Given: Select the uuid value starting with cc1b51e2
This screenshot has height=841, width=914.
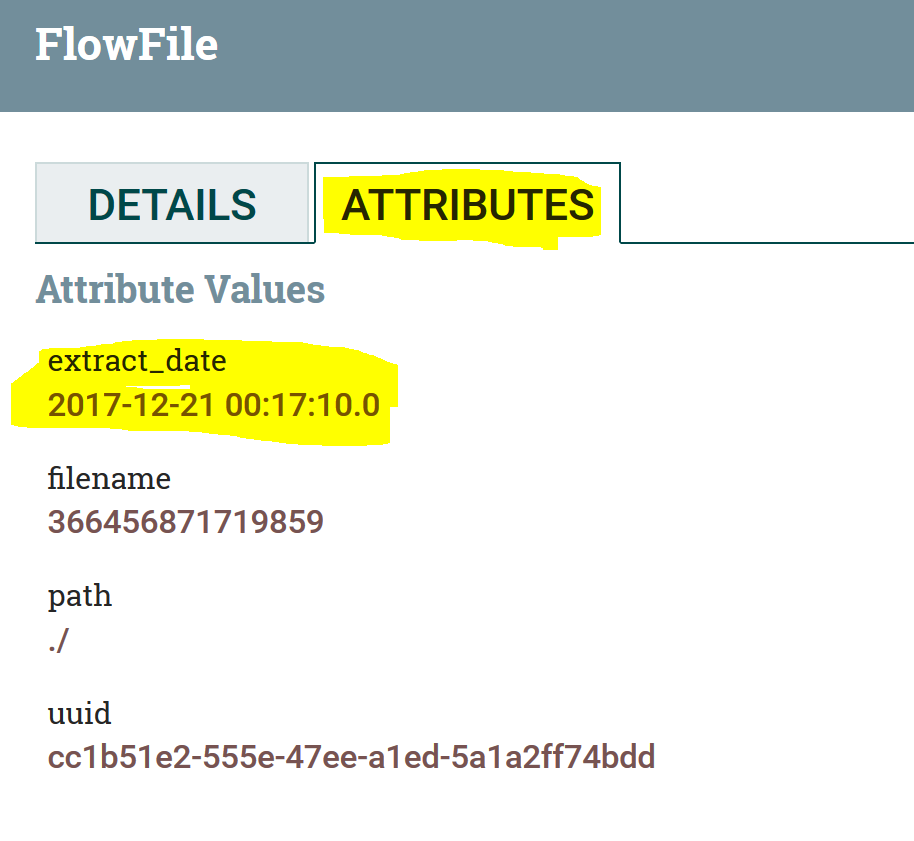Looking at the screenshot, I should tap(350, 758).
